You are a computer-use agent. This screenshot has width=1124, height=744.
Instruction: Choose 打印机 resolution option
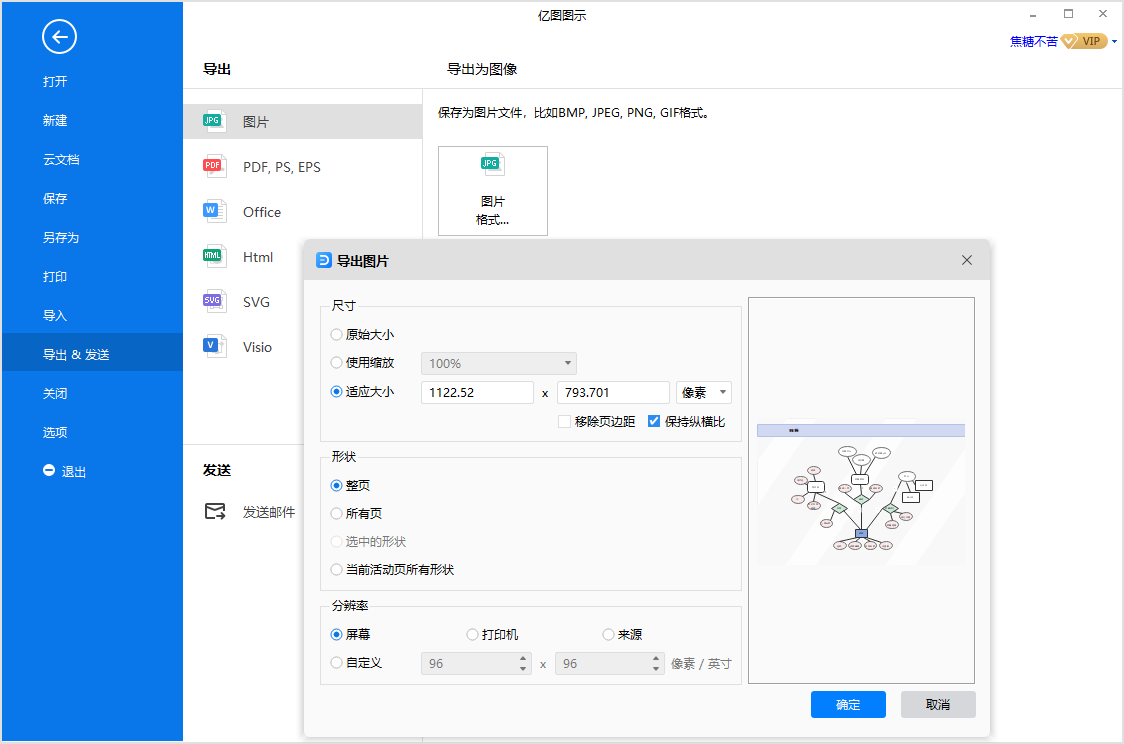tap(471, 634)
